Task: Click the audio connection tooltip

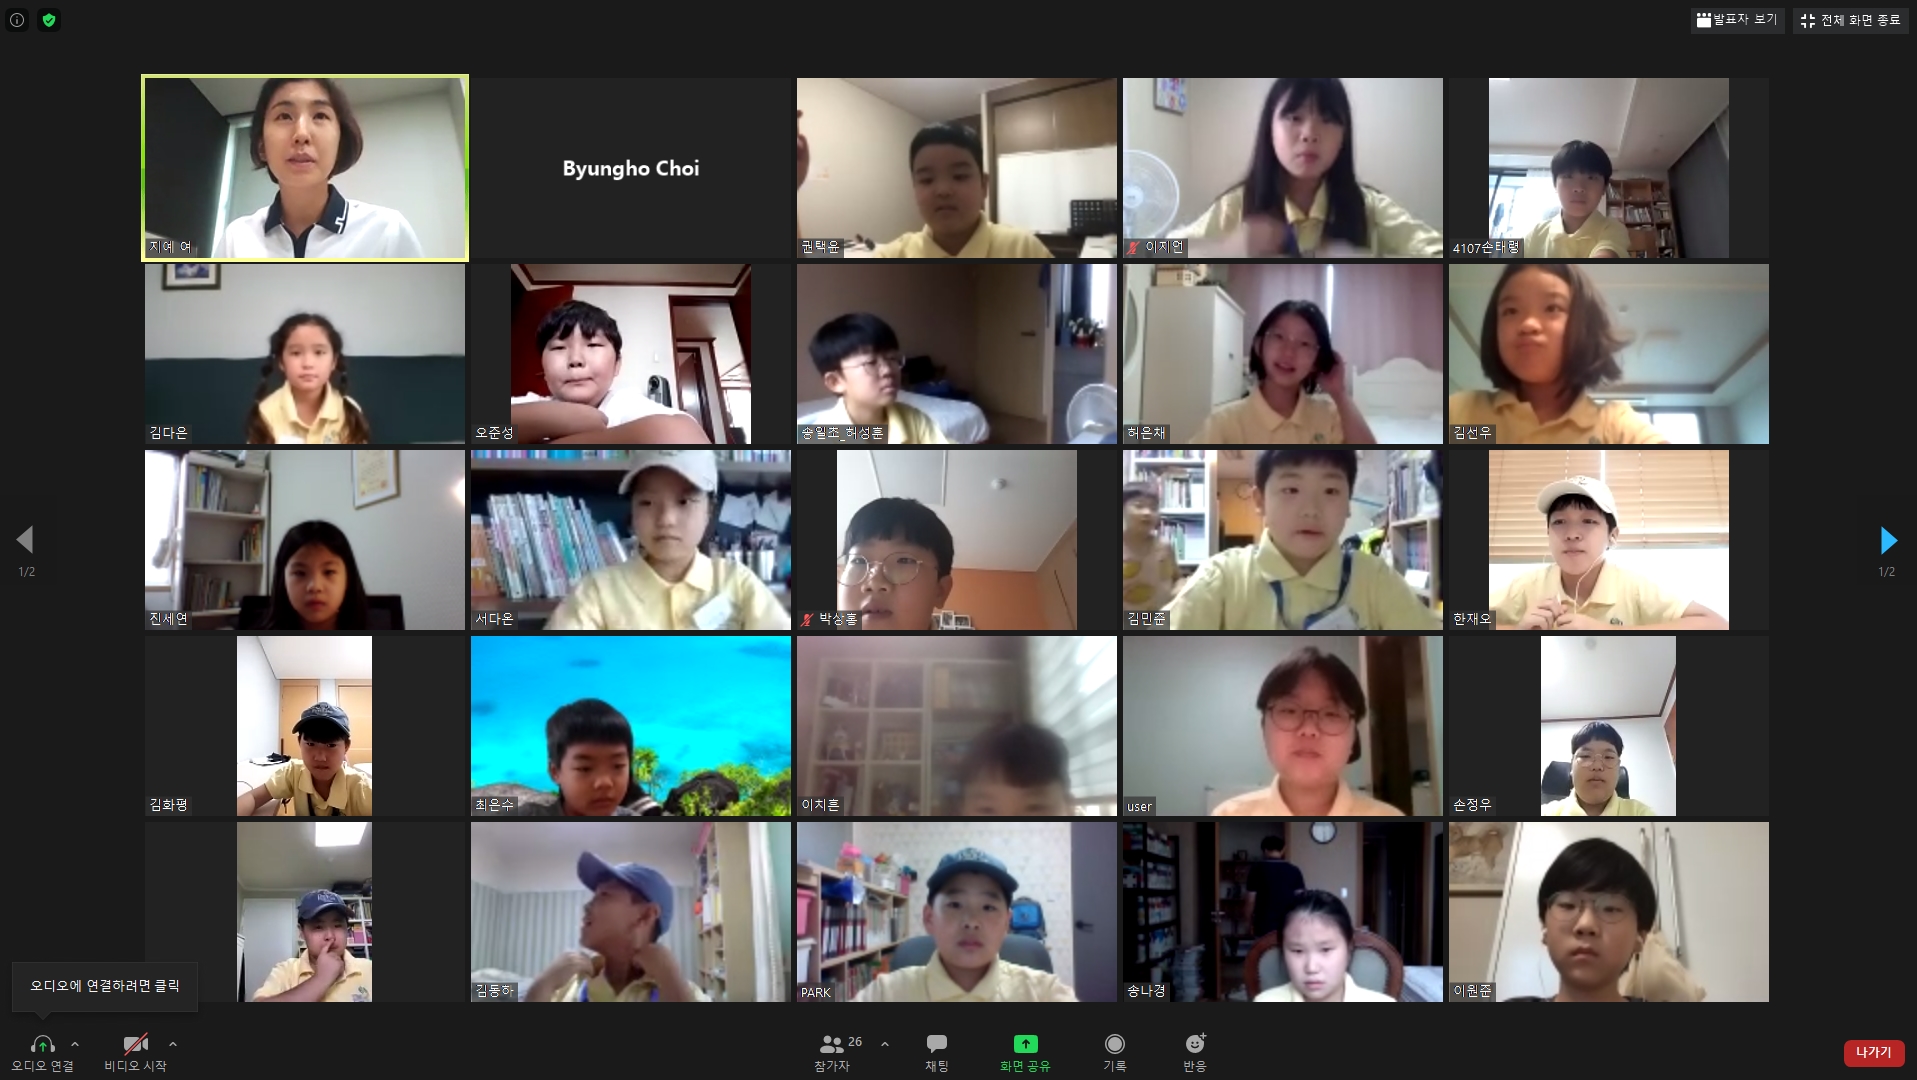Action: tap(105, 986)
